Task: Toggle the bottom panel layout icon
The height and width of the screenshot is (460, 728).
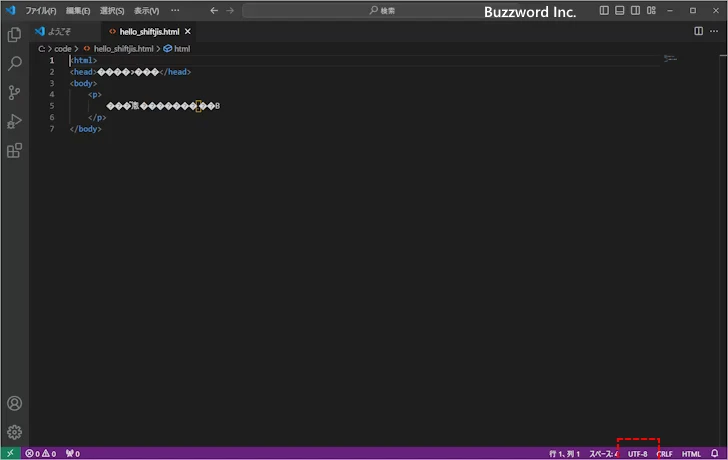Action: click(x=619, y=10)
